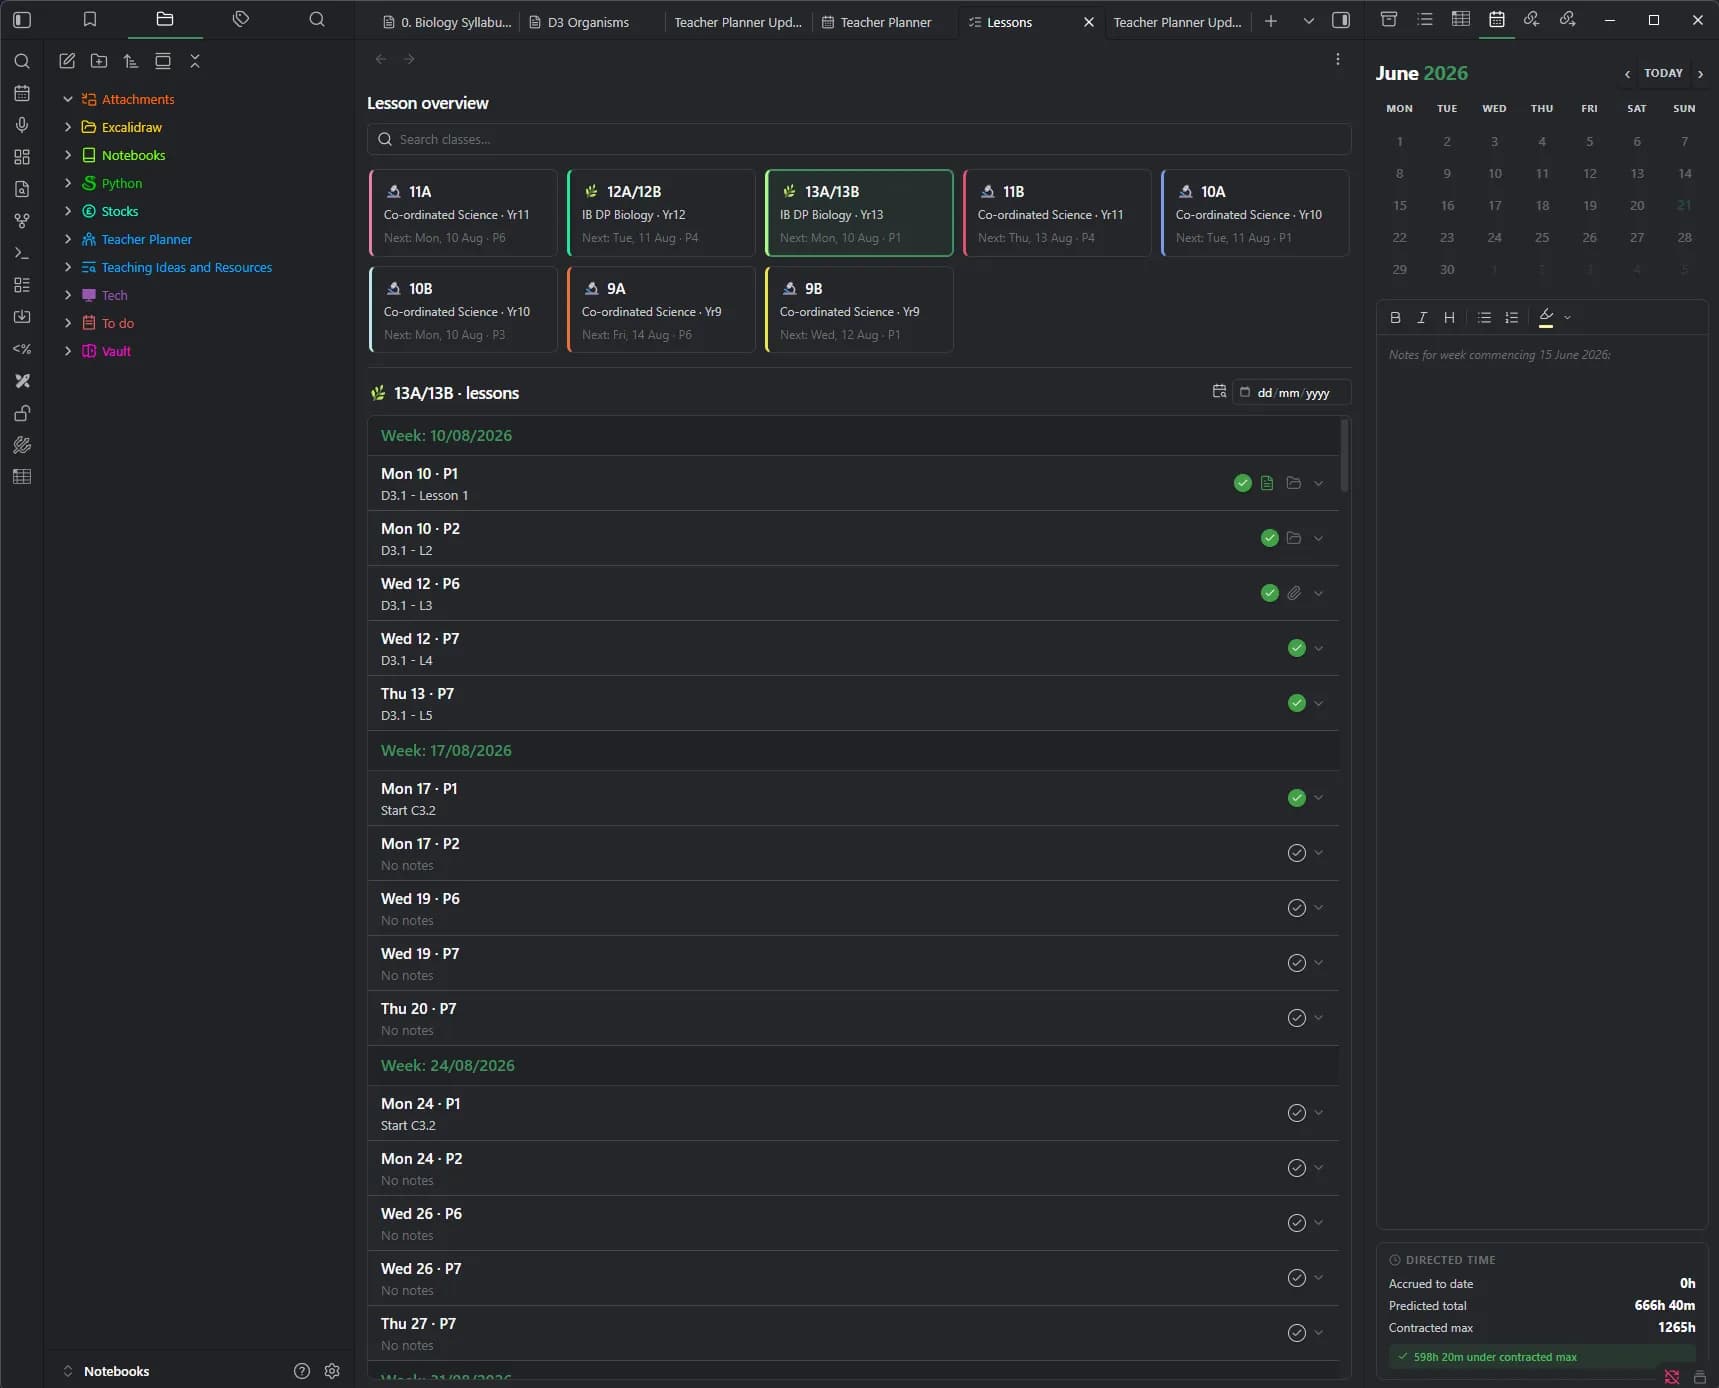
Task: Expand the Teacher Planner folder
Action: (x=68, y=239)
